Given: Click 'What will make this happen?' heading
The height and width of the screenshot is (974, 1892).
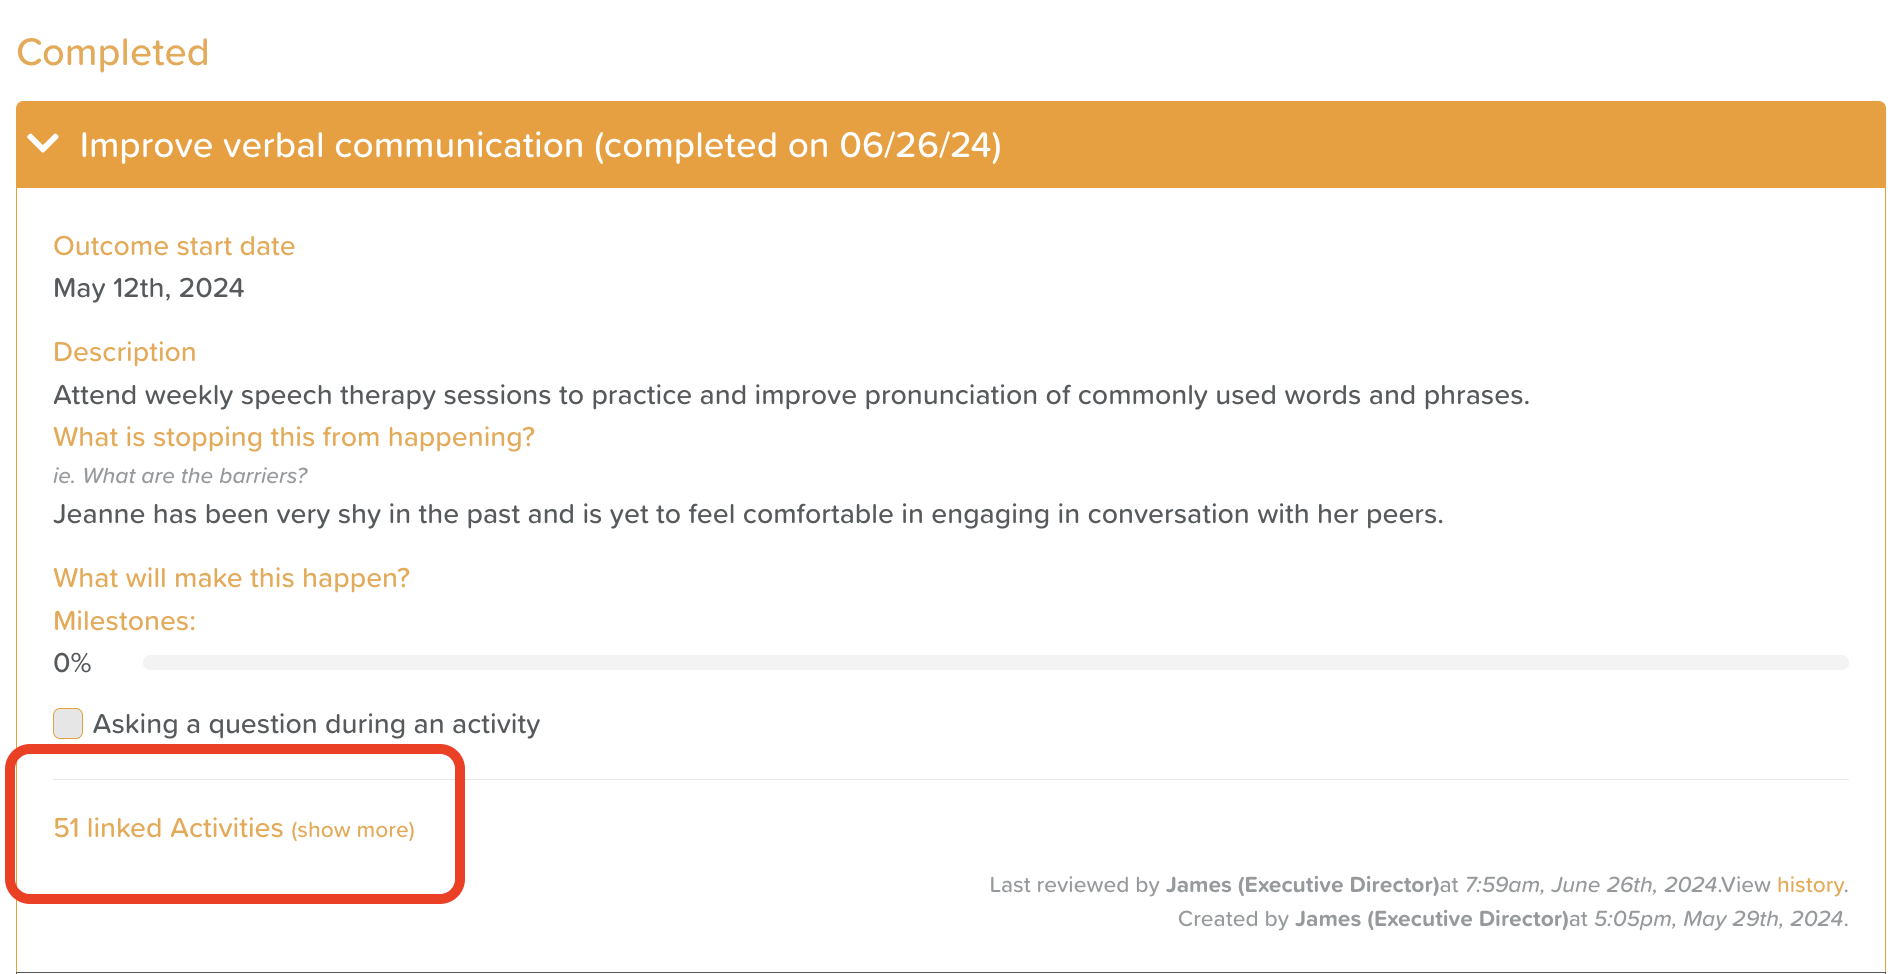Looking at the screenshot, I should 231,578.
